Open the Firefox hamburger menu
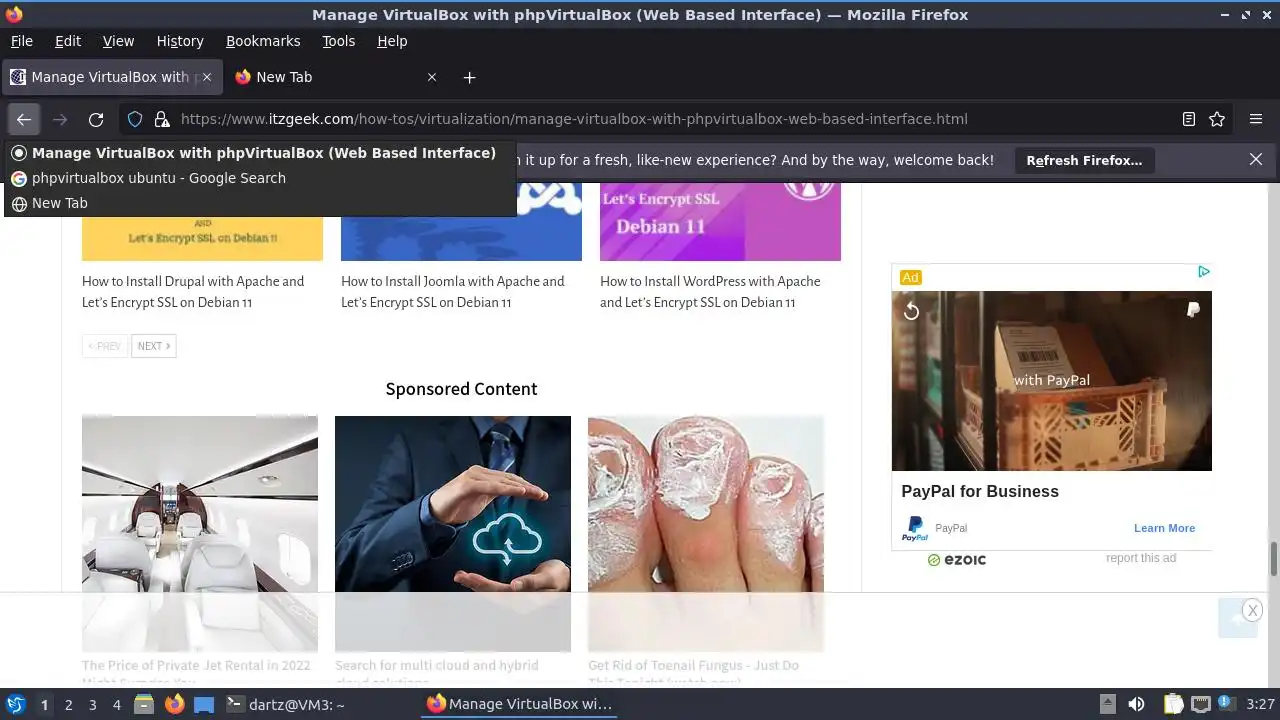Screen dimensions: 1280x720 point(1256,119)
